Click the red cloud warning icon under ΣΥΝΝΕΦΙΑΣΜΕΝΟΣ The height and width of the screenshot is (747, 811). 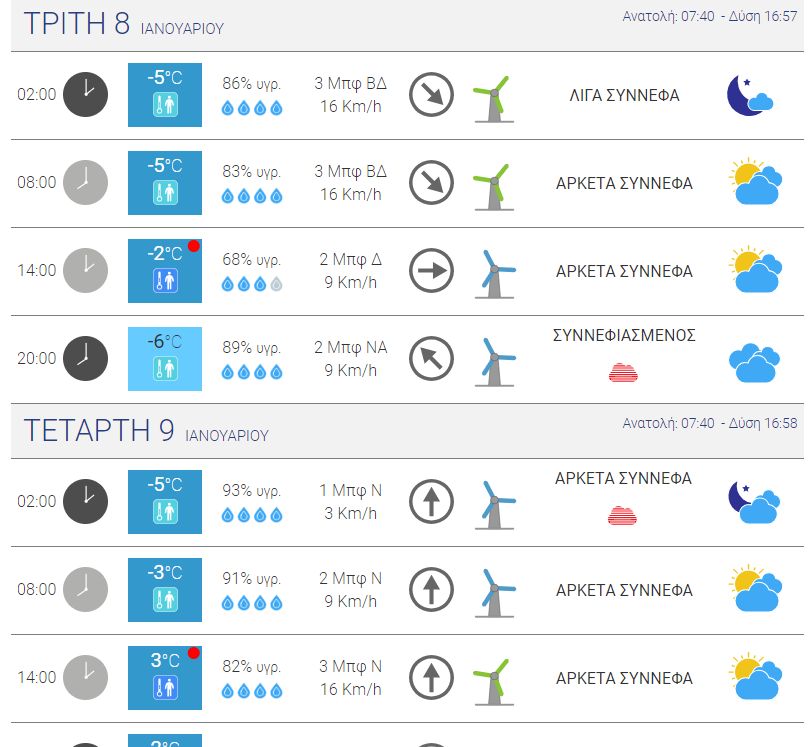tap(623, 372)
